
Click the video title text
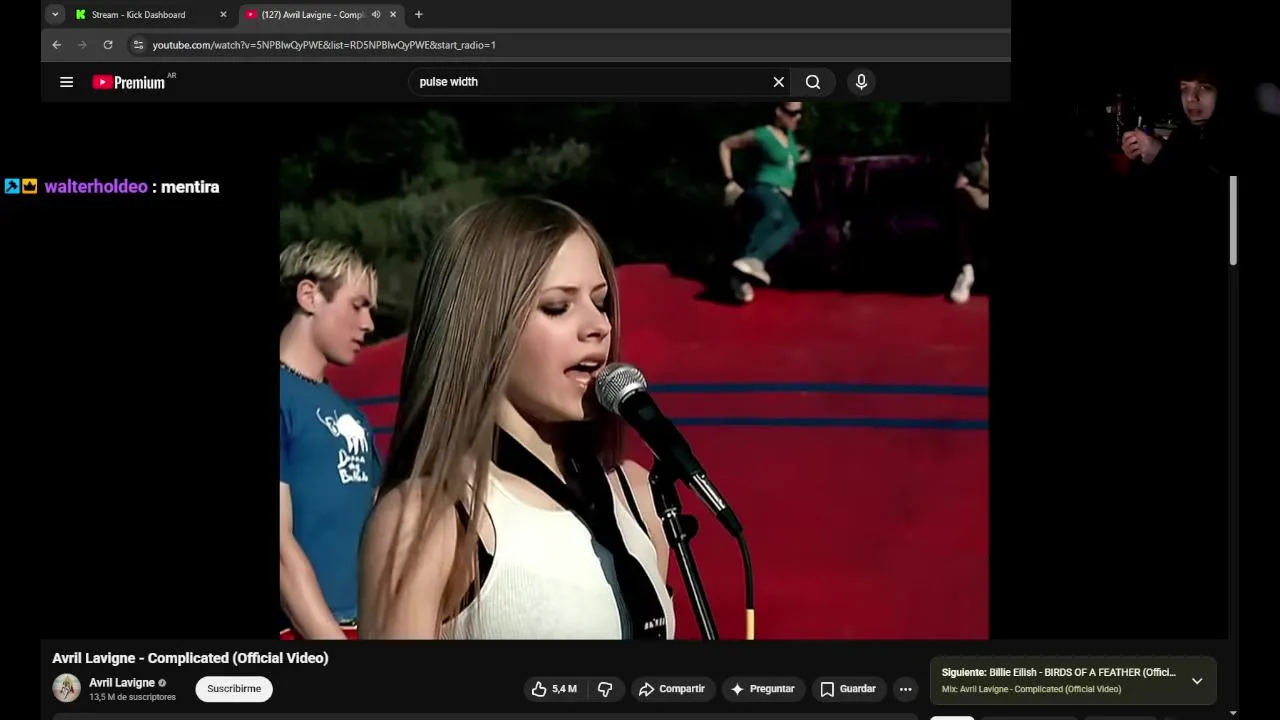coord(190,658)
